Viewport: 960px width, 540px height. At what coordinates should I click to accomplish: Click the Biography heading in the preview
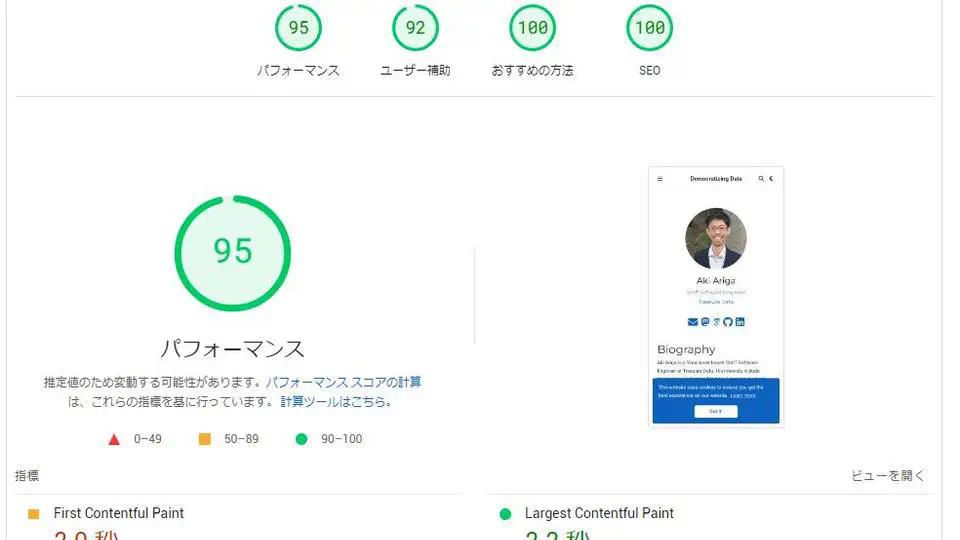tap(686, 350)
